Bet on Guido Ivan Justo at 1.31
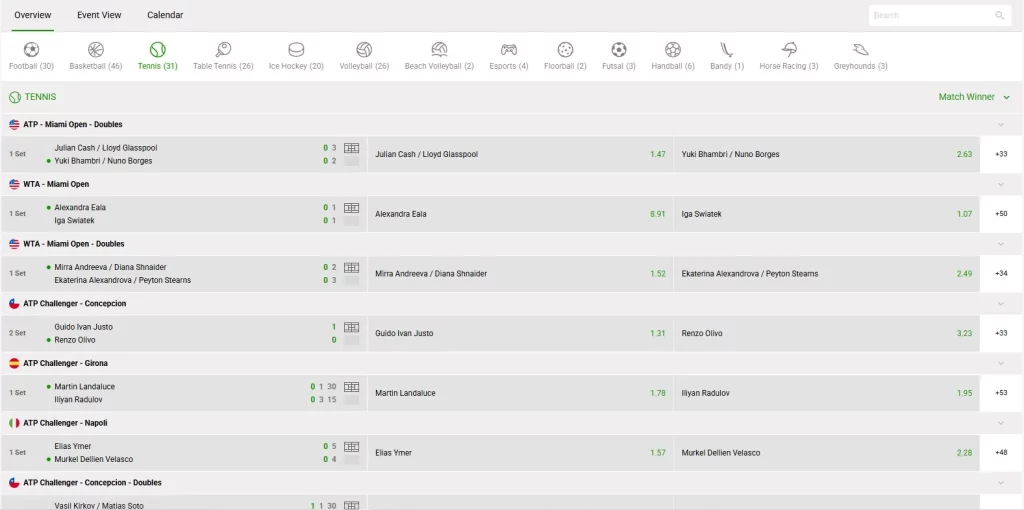The image size is (1024, 510). pos(520,333)
